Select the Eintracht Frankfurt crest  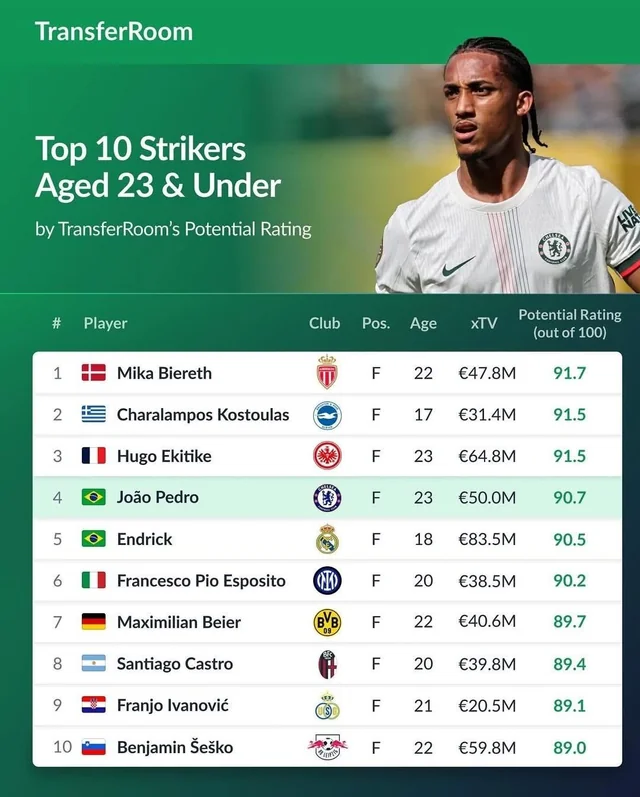pos(327,456)
